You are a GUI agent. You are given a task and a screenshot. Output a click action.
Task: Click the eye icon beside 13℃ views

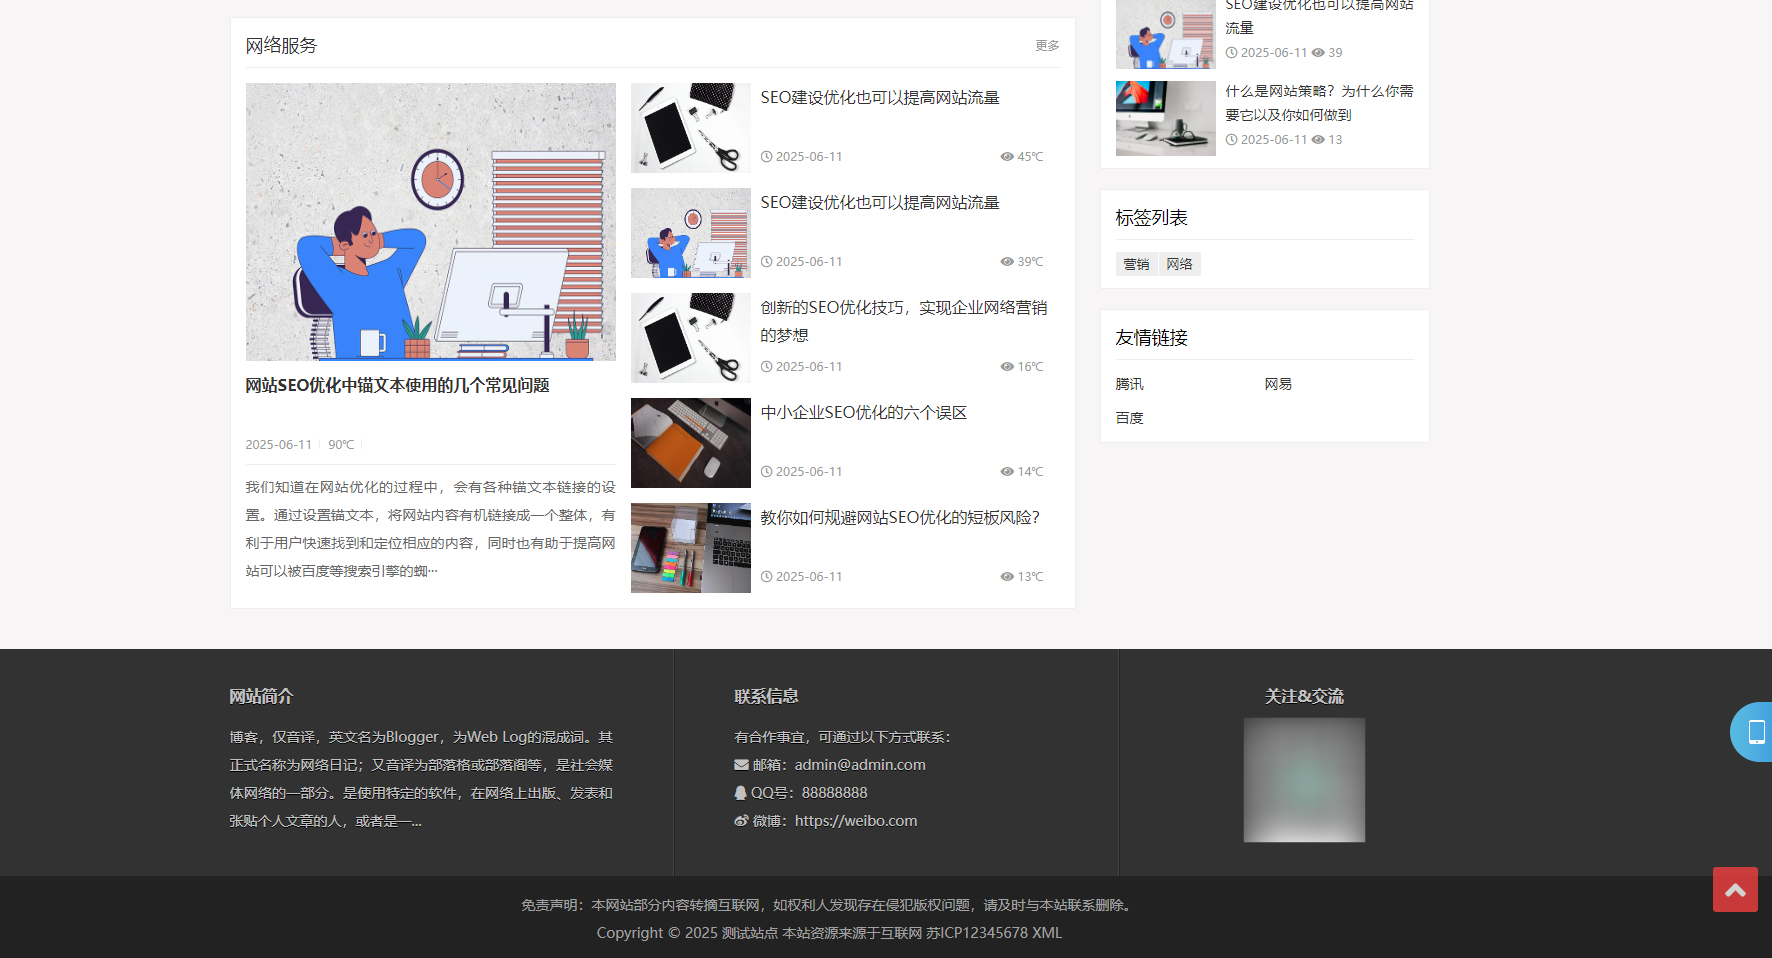point(1007,577)
